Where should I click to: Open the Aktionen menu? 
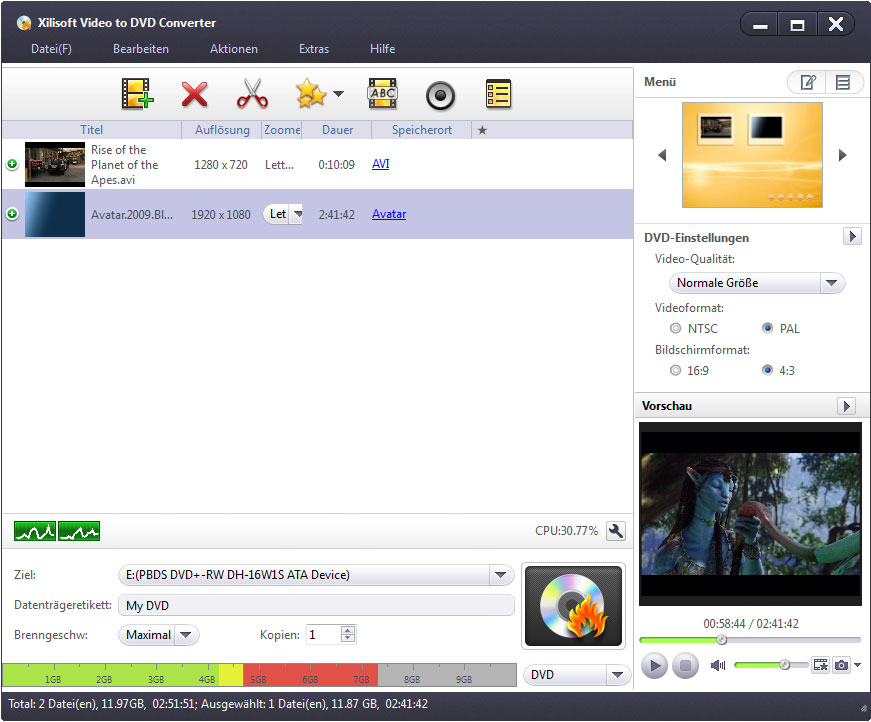pyautogui.click(x=234, y=49)
